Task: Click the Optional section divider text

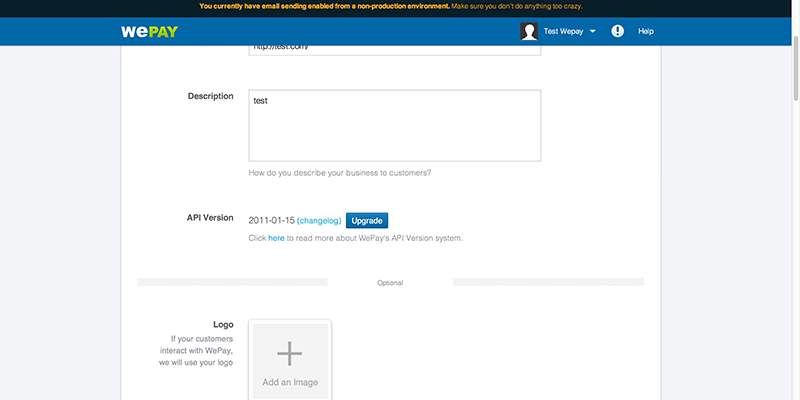Action: [x=390, y=283]
